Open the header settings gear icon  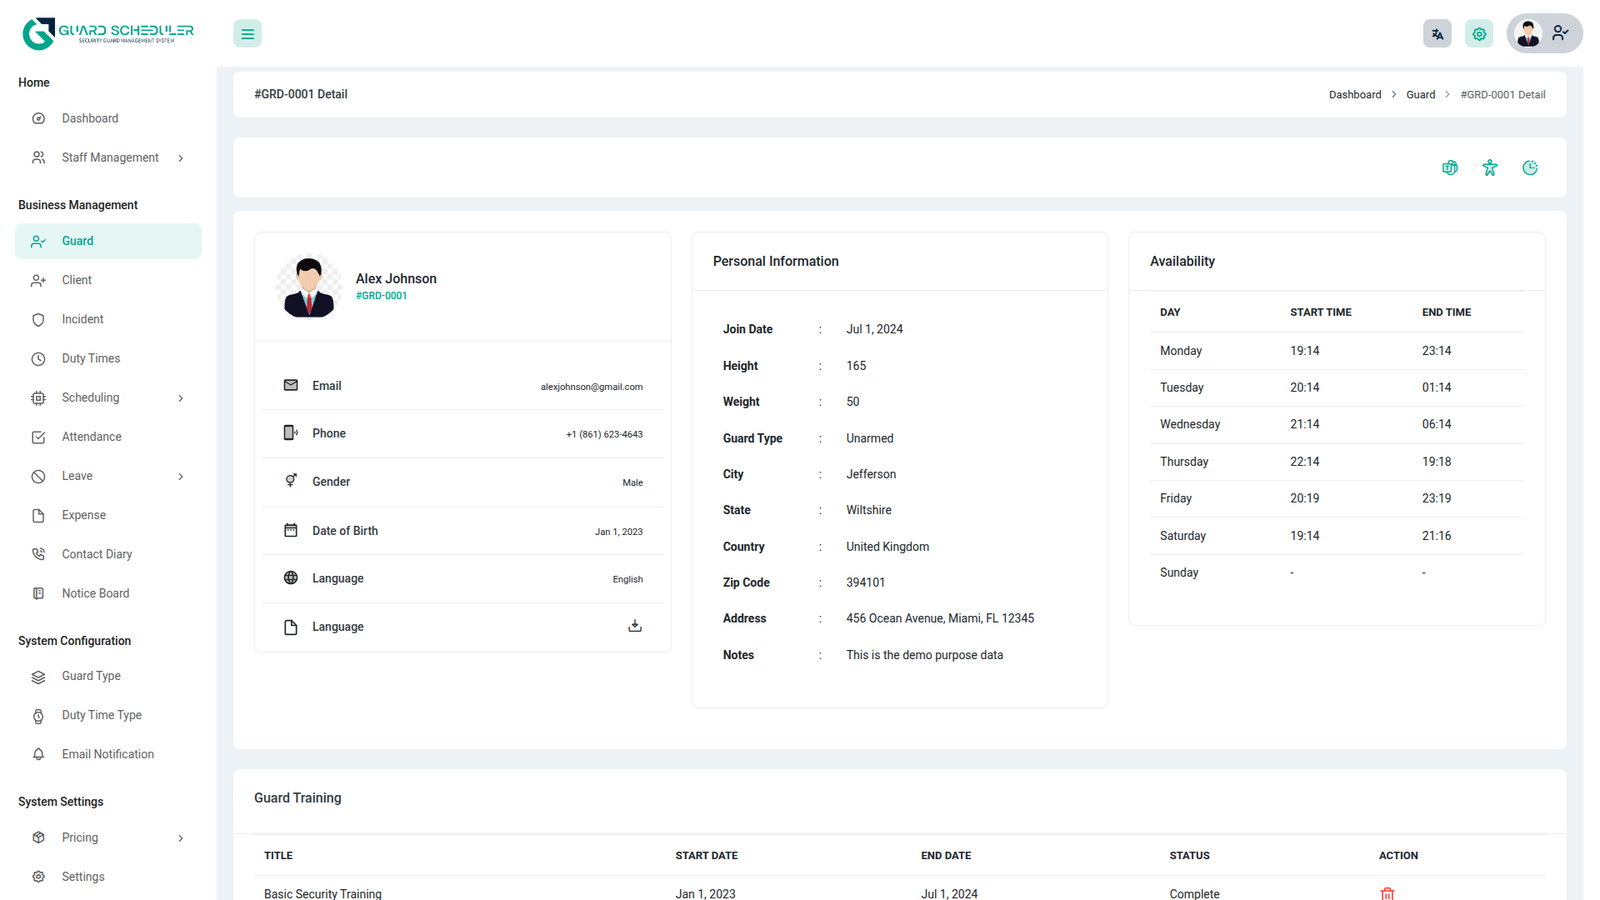click(1479, 34)
